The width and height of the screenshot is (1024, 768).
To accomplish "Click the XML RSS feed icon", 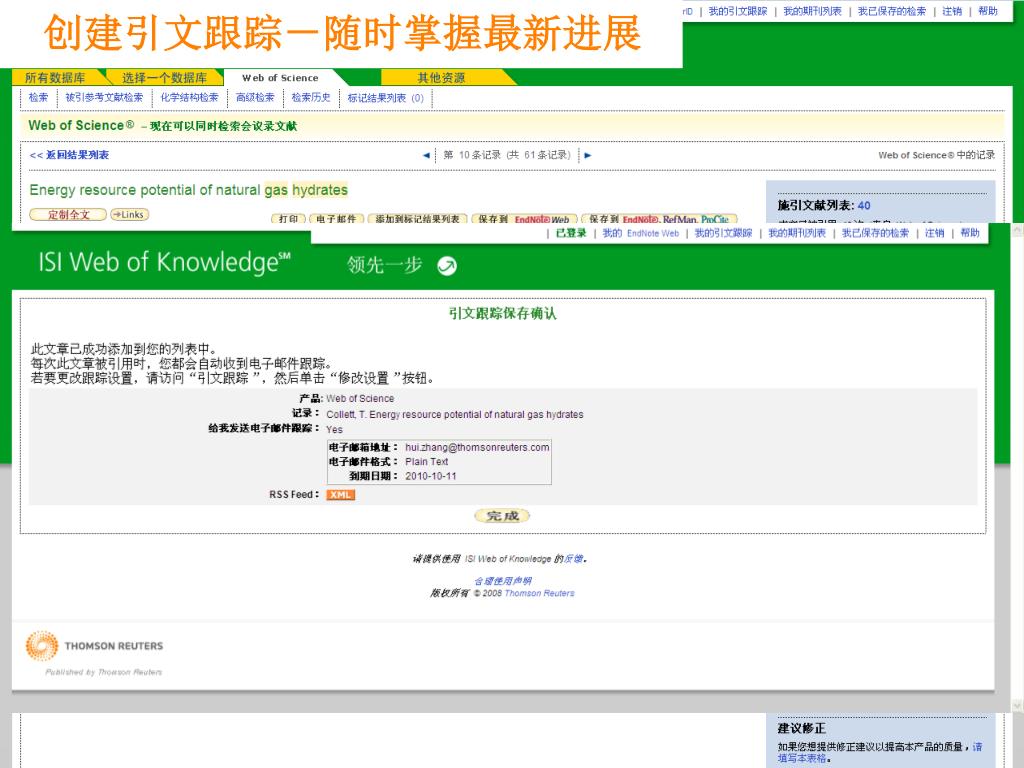I will click(340, 495).
